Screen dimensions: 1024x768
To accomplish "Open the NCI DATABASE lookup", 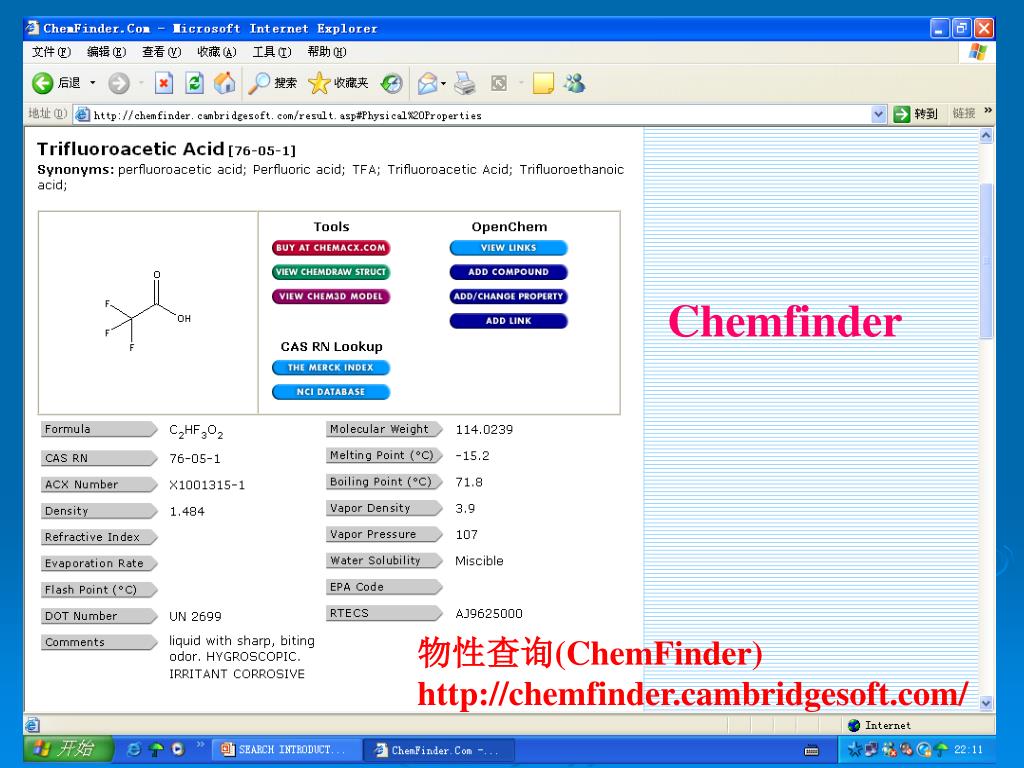I will 331,392.
